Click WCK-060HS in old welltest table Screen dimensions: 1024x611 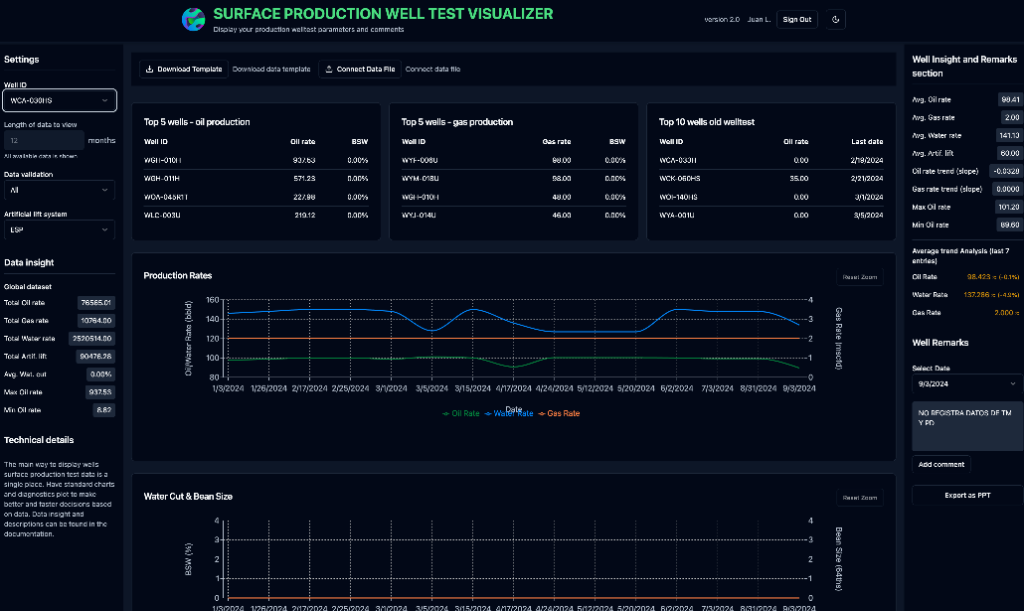(679, 178)
